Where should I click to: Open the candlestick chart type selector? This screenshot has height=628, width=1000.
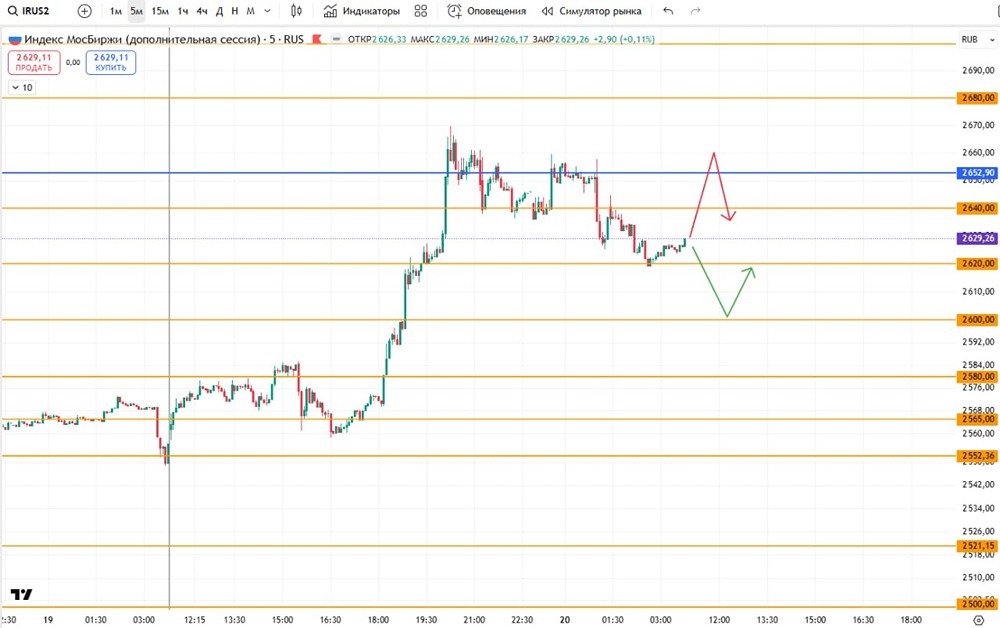[297, 11]
